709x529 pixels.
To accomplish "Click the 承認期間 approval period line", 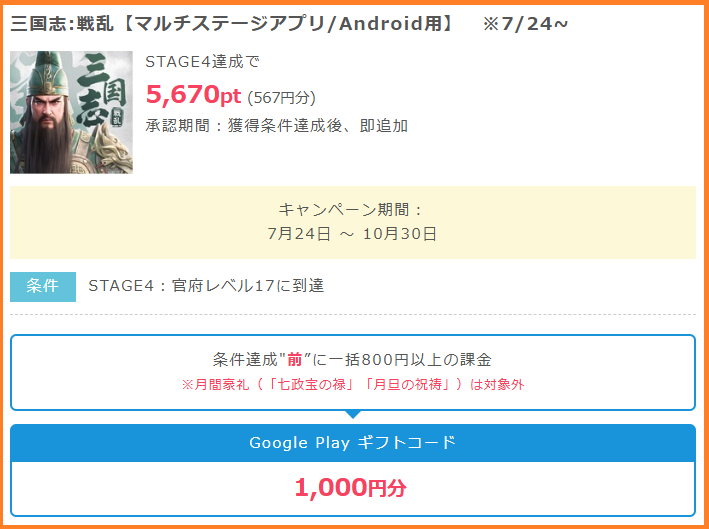I will click(x=276, y=126).
